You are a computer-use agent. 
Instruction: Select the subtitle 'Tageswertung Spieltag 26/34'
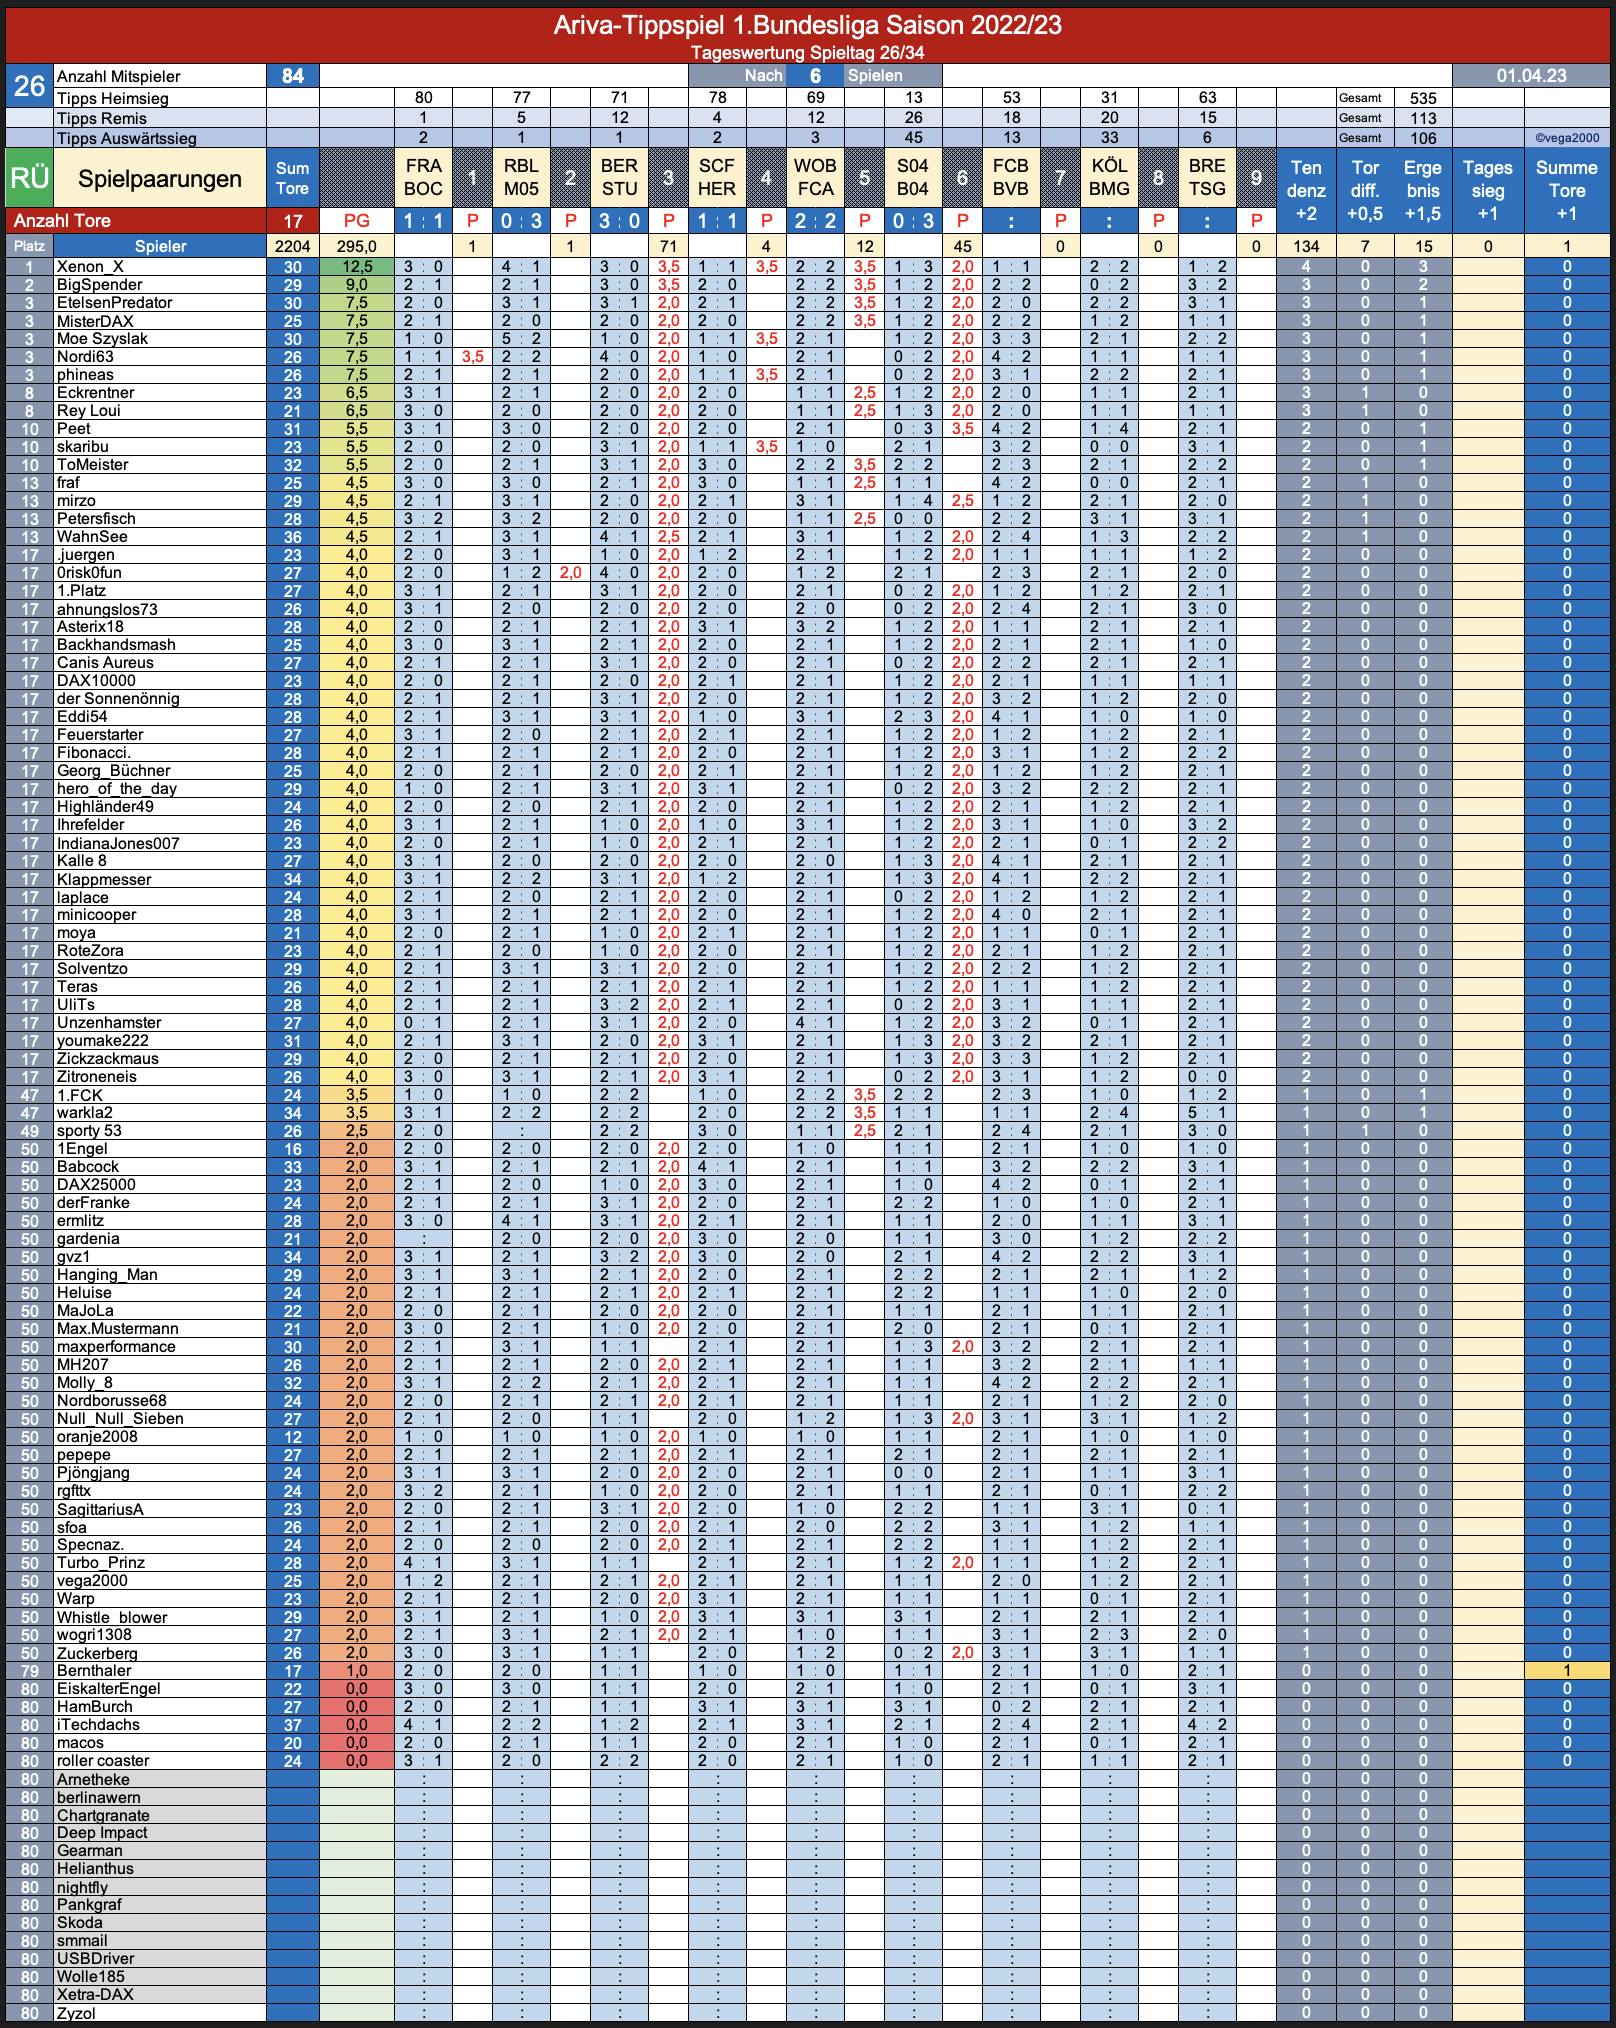click(x=807, y=52)
